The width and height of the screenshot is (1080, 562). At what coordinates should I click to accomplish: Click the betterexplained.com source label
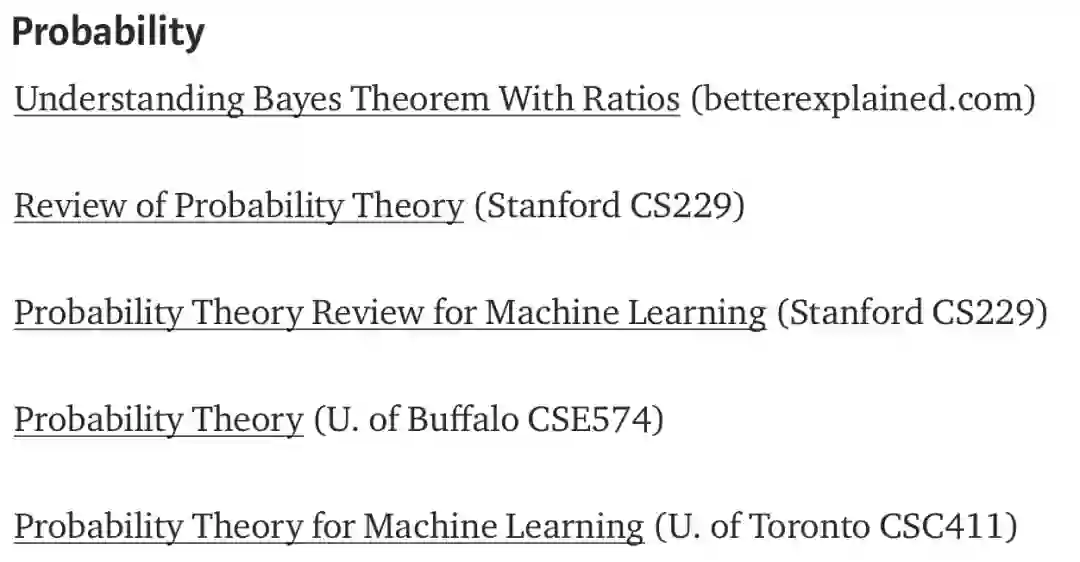click(863, 99)
